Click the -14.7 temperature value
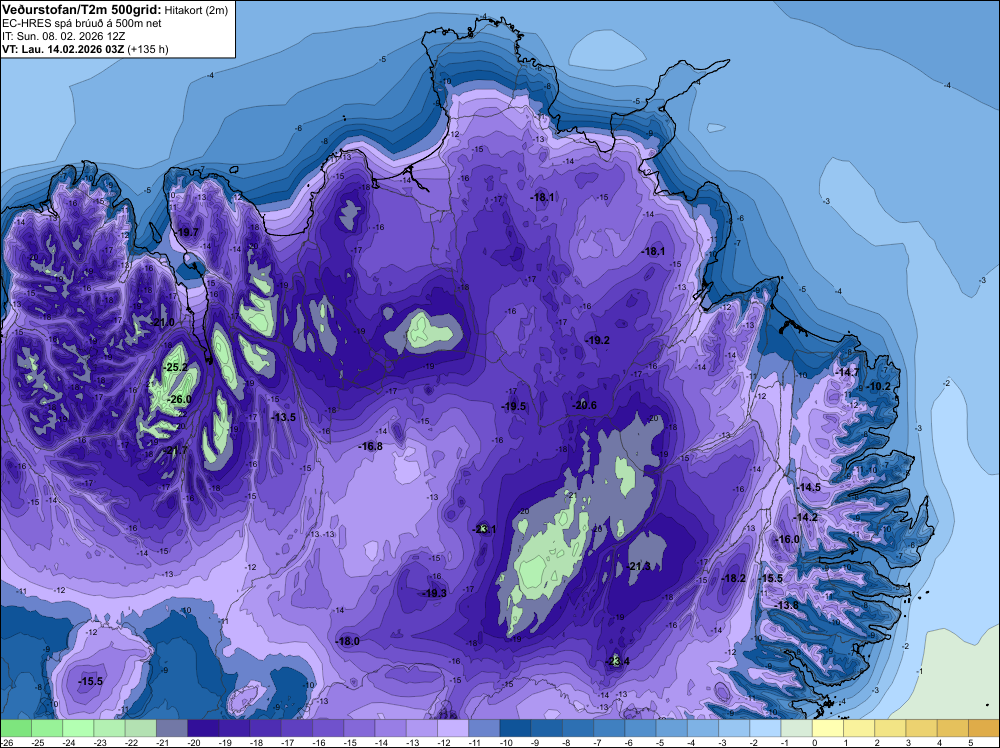Screen dimensions: 1000x748 pyautogui.click(x=848, y=372)
